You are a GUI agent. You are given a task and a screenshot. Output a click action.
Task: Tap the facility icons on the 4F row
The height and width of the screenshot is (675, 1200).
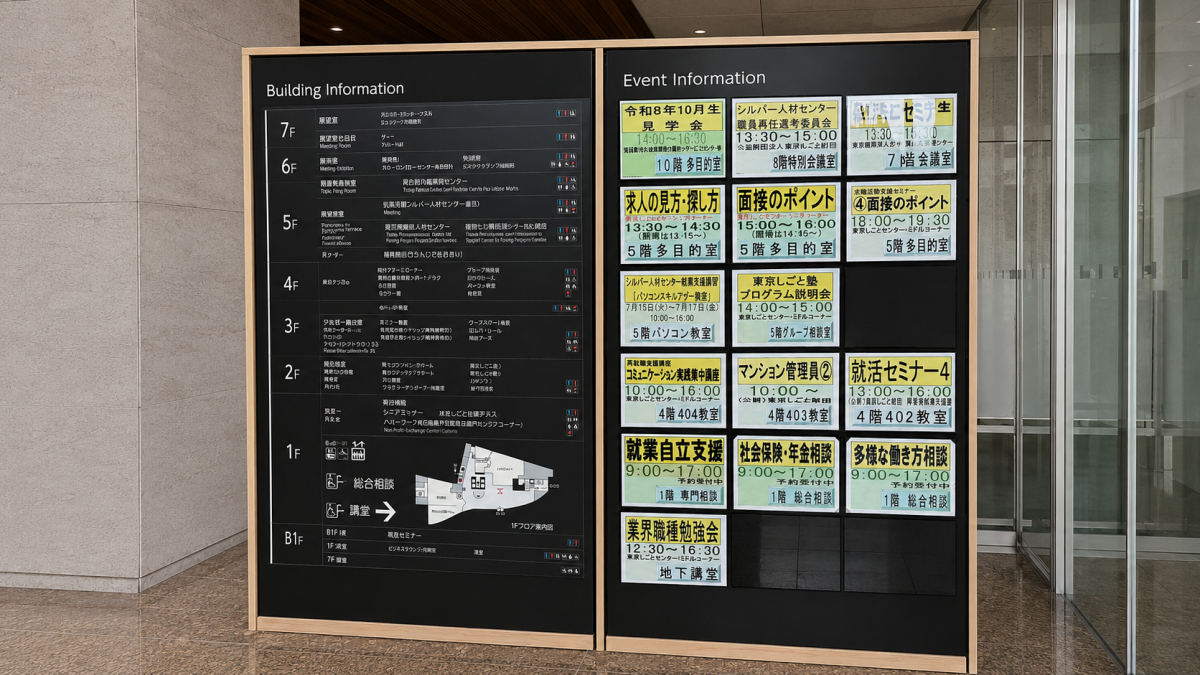tap(570, 284)
